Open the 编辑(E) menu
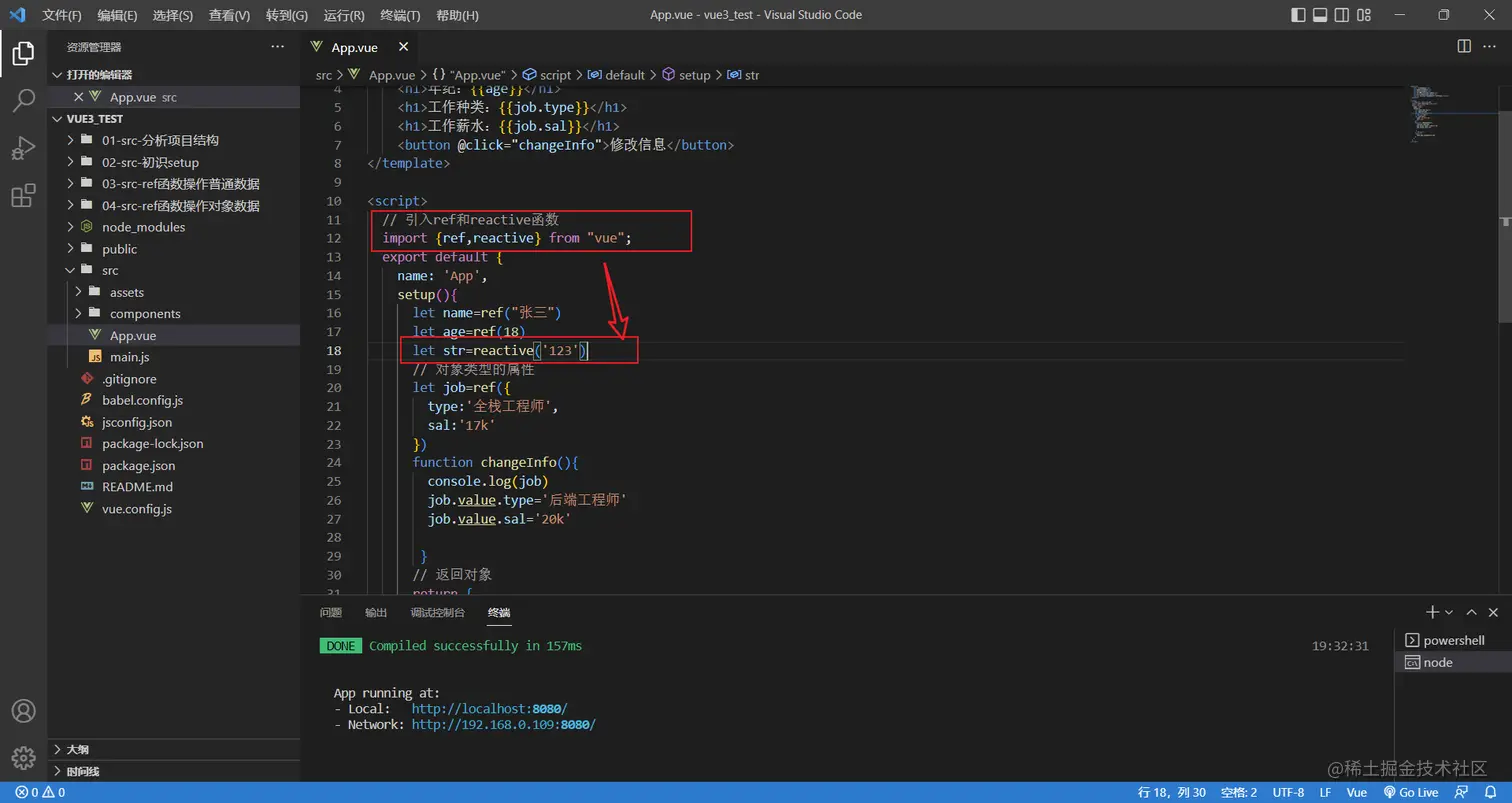1512x803 pixels. tap(118, 15)
